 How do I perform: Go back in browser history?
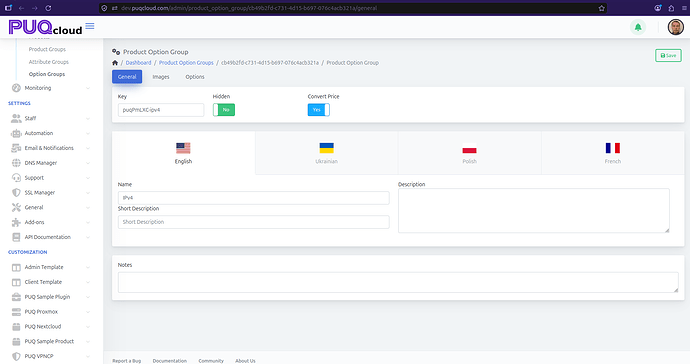pos(21,8)
